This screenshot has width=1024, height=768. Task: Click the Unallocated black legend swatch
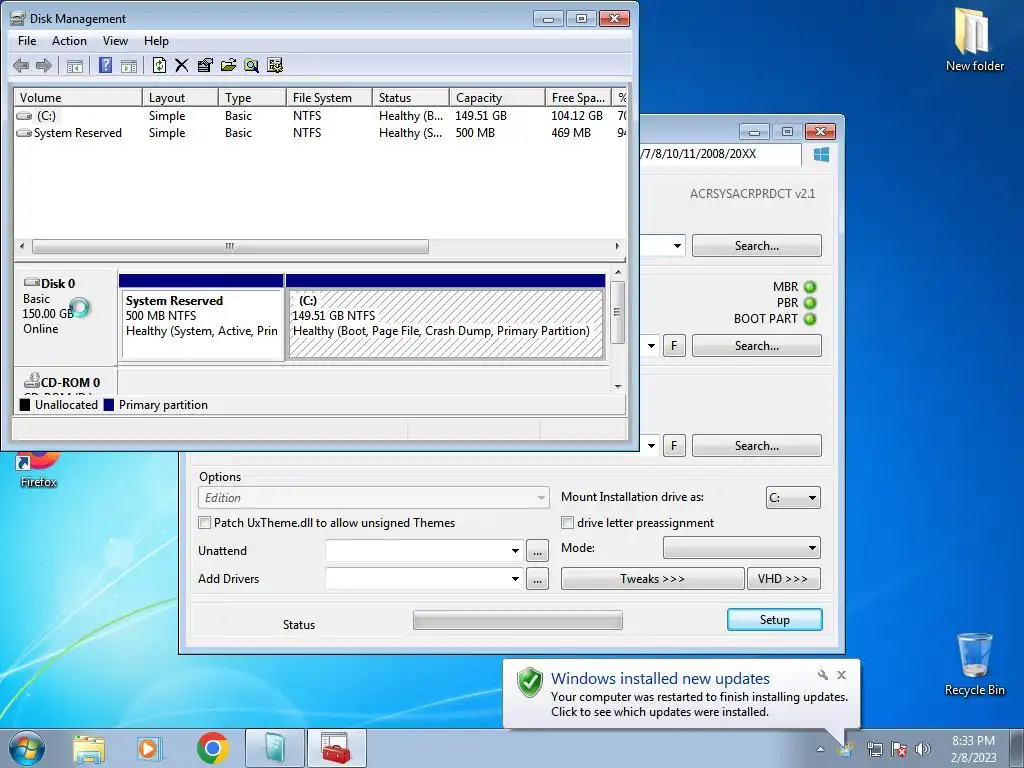click(25, 405)
